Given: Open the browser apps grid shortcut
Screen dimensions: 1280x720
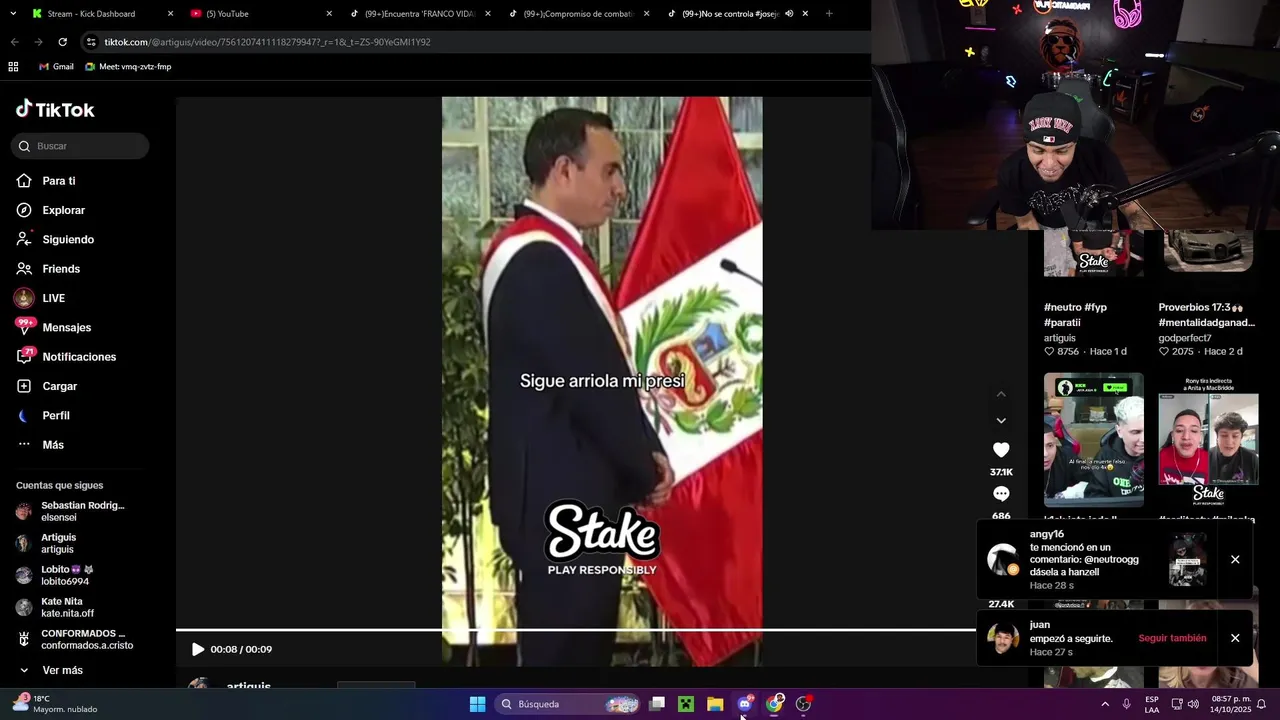Looking at the screenshot, I should 13,67.
